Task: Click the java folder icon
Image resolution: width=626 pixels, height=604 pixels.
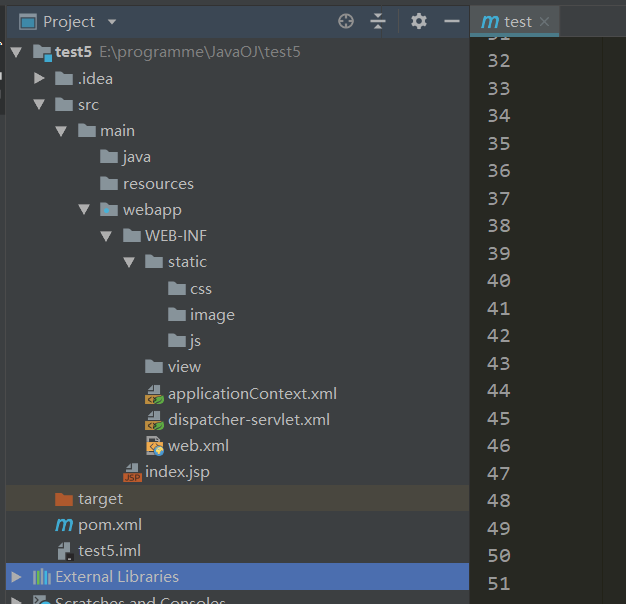Action: (109, 156)
